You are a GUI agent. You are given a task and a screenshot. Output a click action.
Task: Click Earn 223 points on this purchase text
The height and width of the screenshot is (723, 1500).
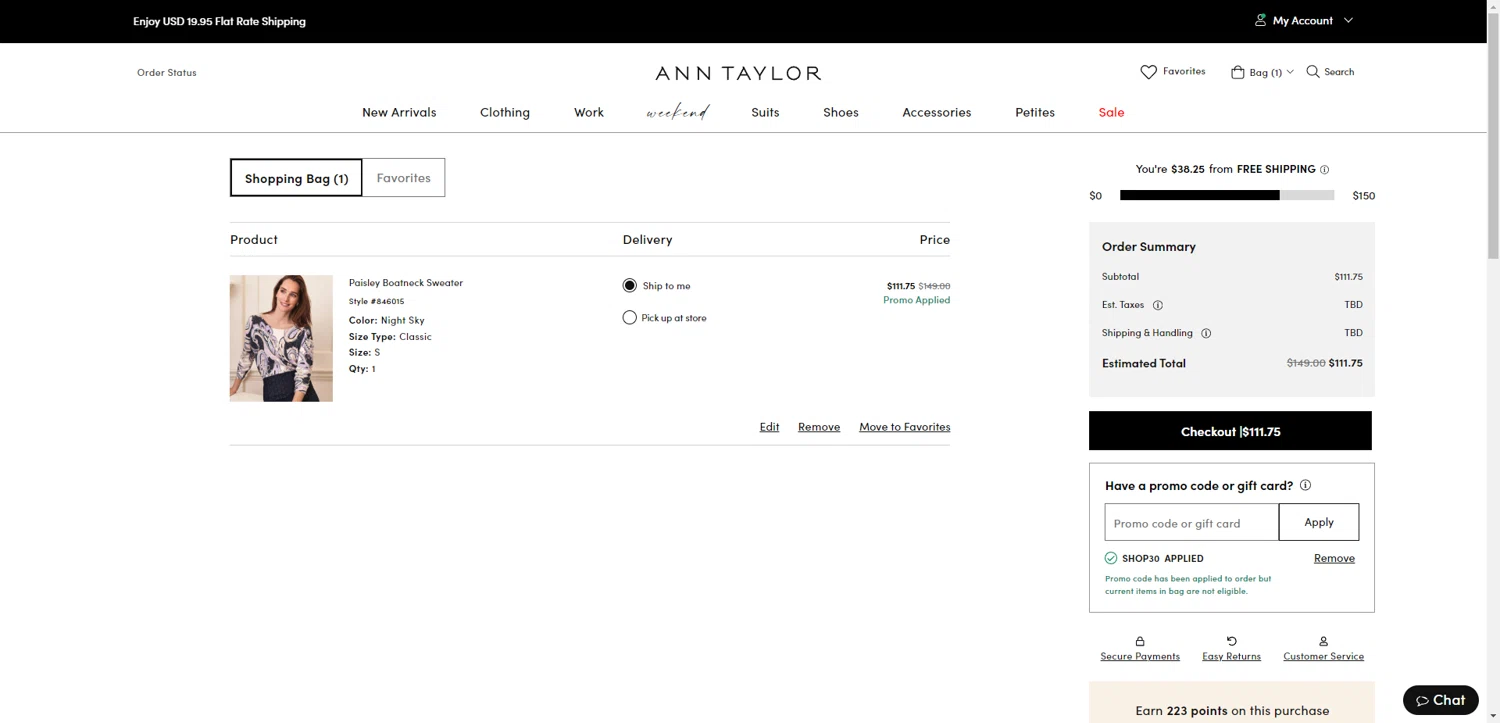(x=1232, y=710)
